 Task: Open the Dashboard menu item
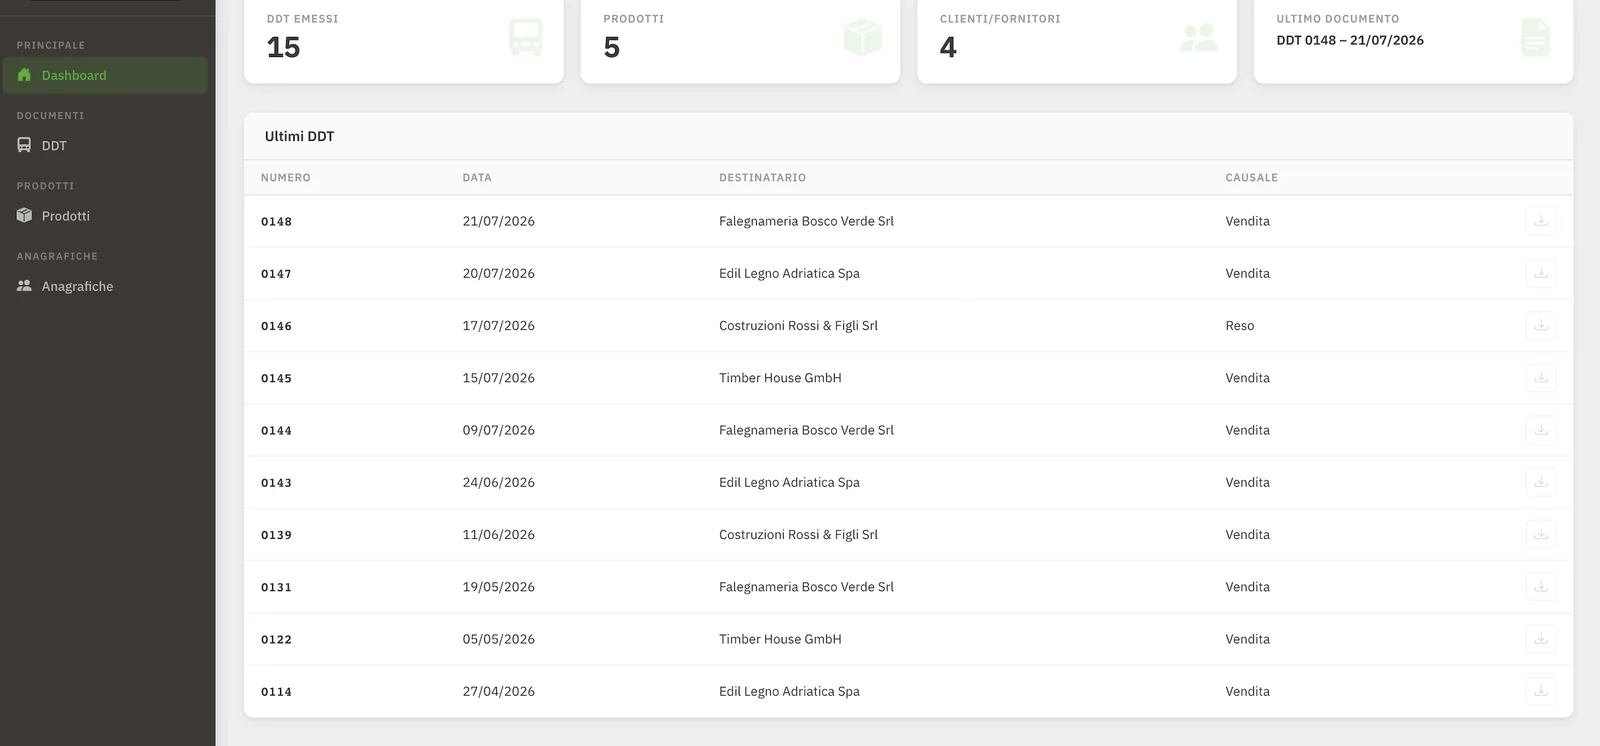[x=105, y=75]
